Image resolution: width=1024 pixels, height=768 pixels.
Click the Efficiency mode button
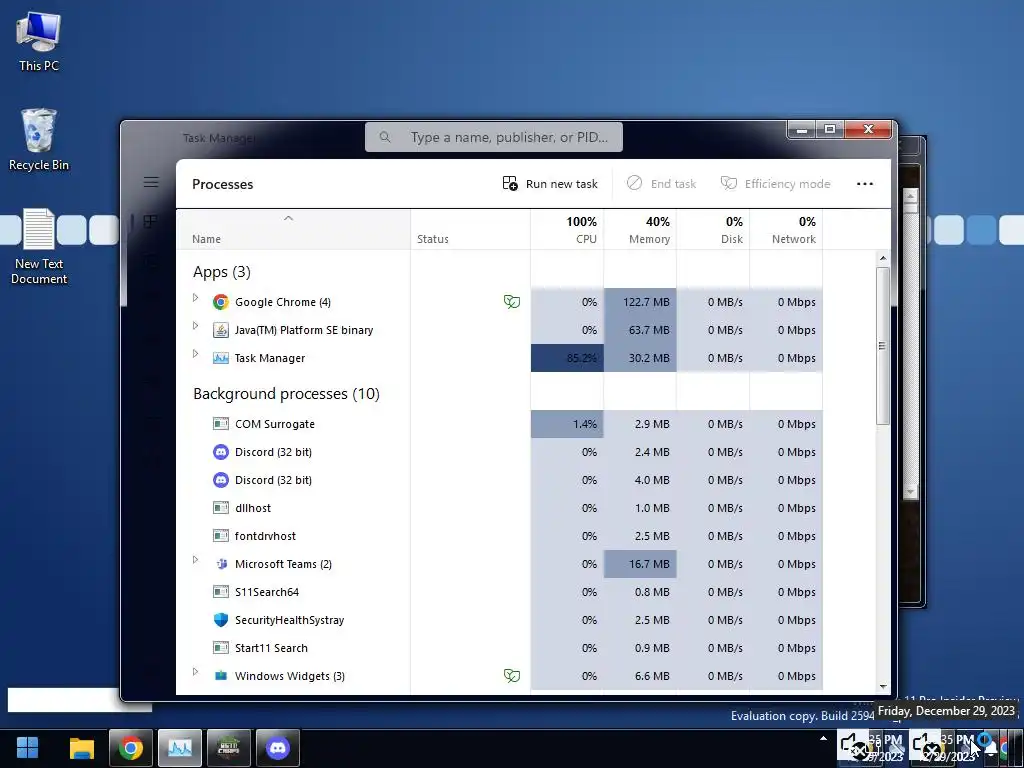[x=775, y=184]
